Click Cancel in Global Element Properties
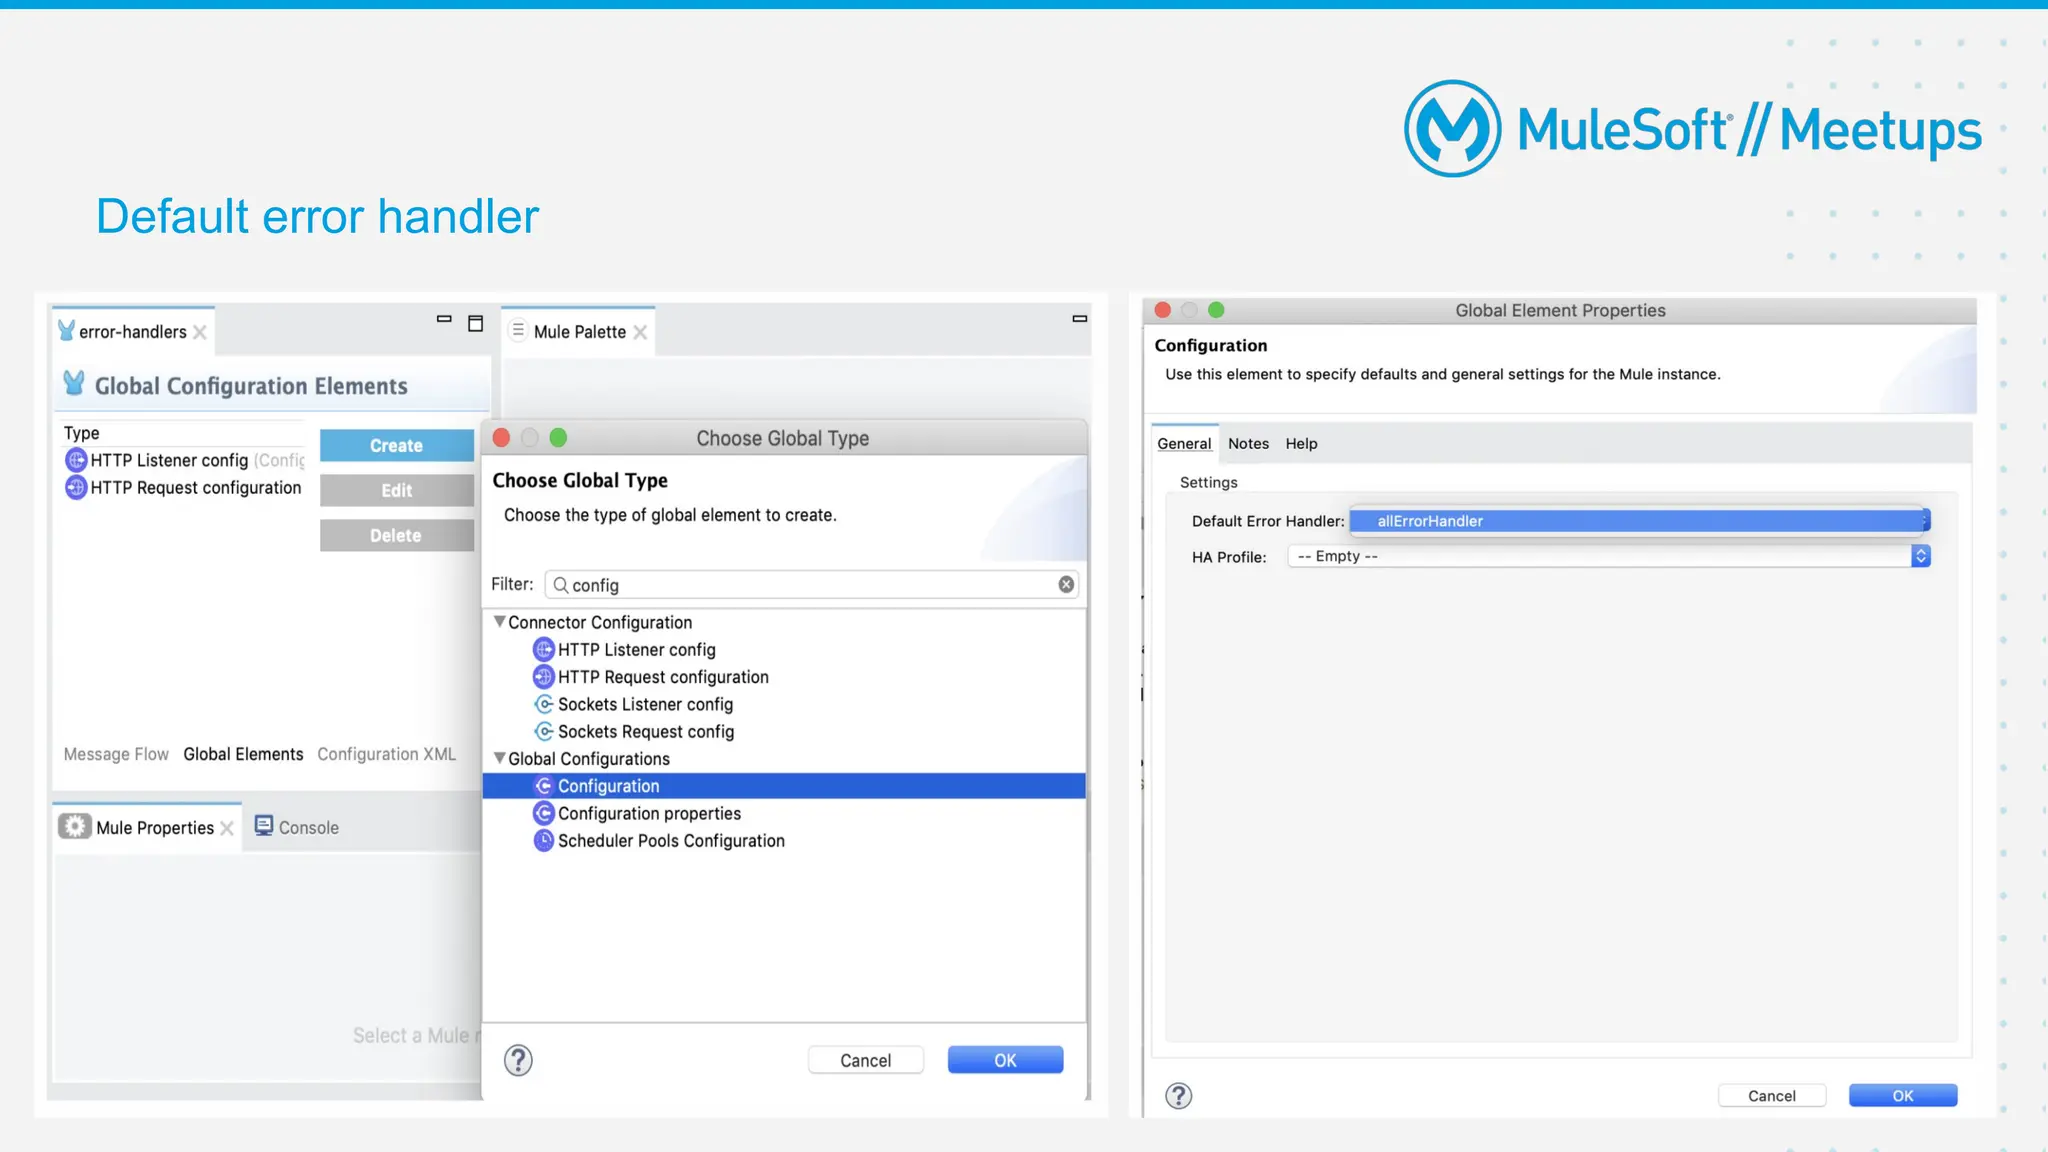This screenshot has width=2048, height=1152. point(1771,1096)
